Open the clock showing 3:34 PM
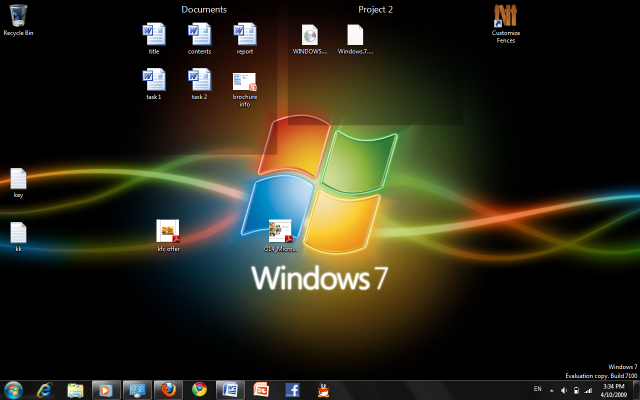 click(613, 390)
